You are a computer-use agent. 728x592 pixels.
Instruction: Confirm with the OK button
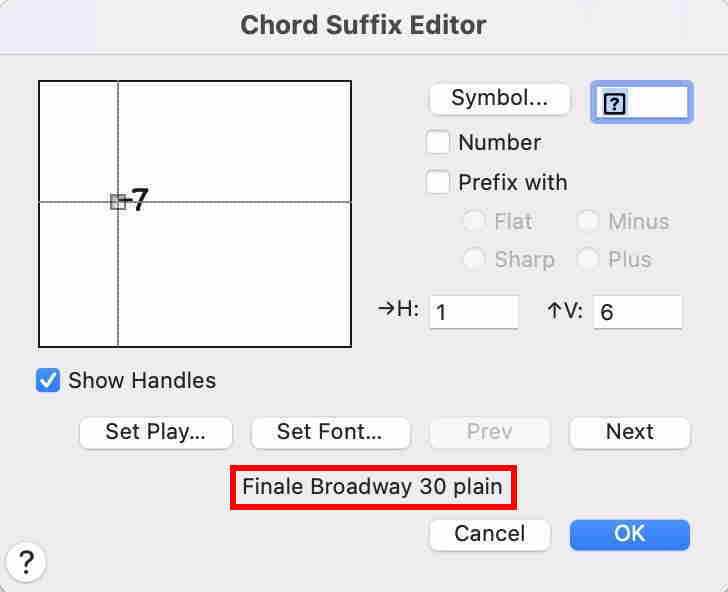[629, 534]
